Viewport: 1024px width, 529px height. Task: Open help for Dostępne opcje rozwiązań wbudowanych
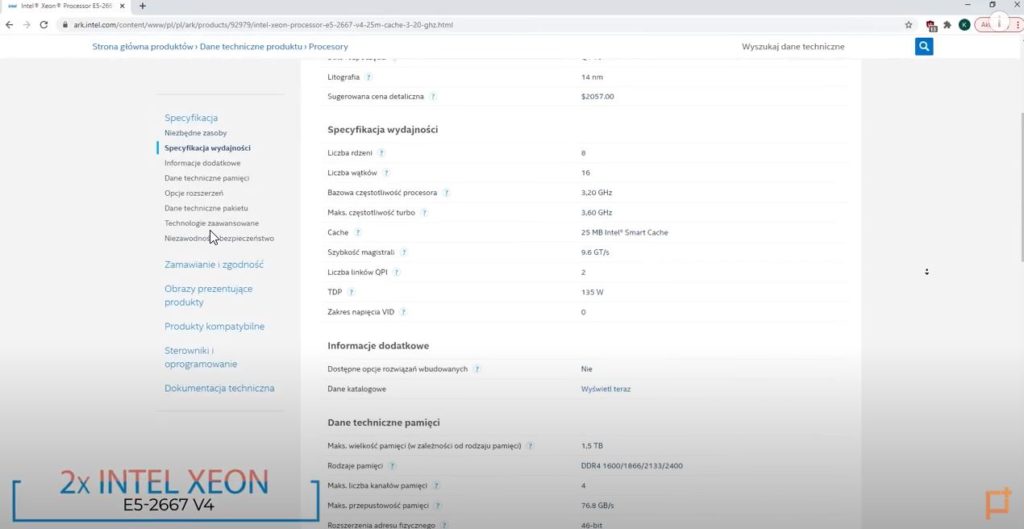pos(477,369)
